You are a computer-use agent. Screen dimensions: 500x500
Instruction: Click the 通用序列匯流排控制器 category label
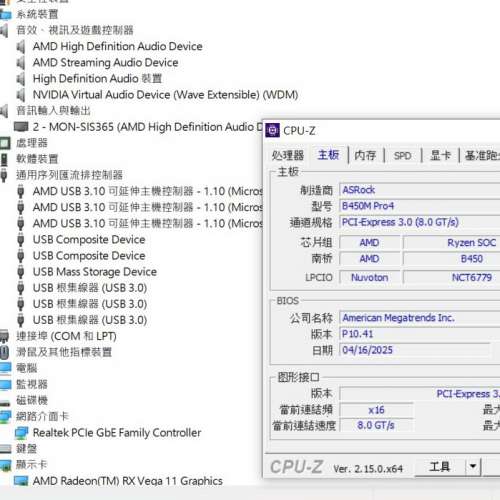70,175
